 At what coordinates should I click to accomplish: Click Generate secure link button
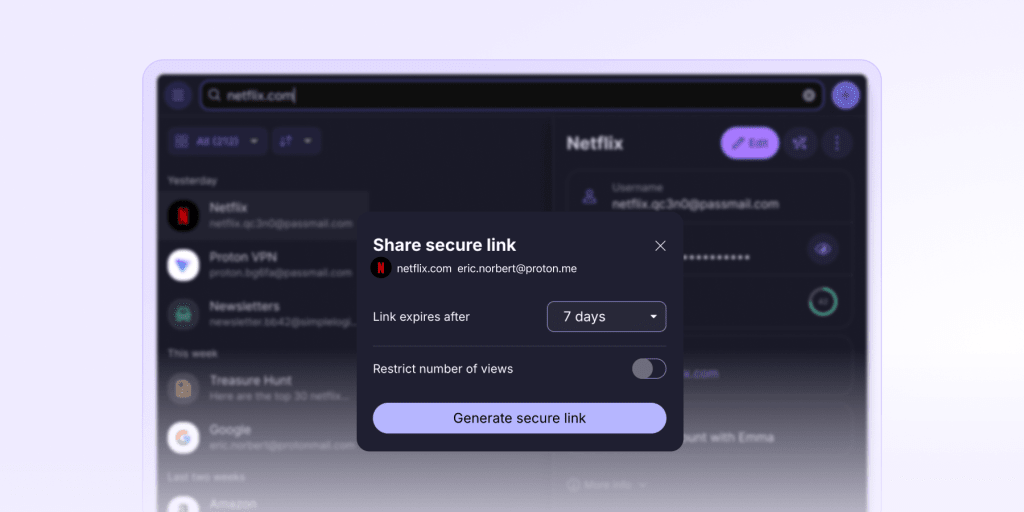519,418
